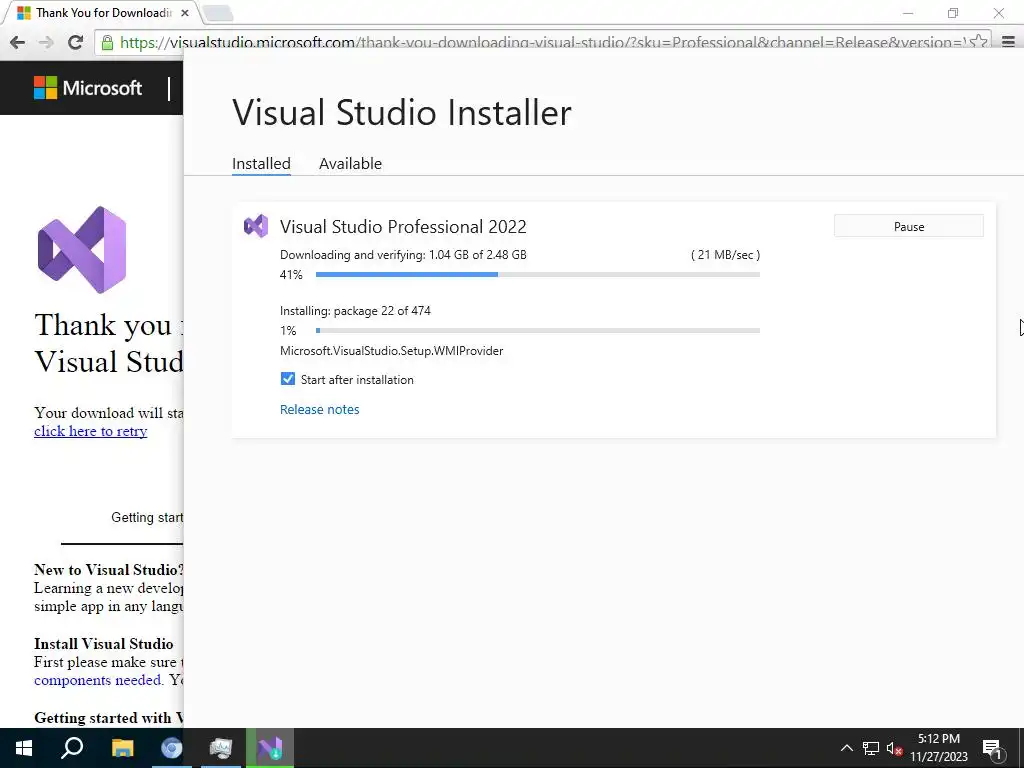Viewport: 1024px width, 768px height.
Task: Click the 'click here to retry' link
Action: [x=90, y=431]
